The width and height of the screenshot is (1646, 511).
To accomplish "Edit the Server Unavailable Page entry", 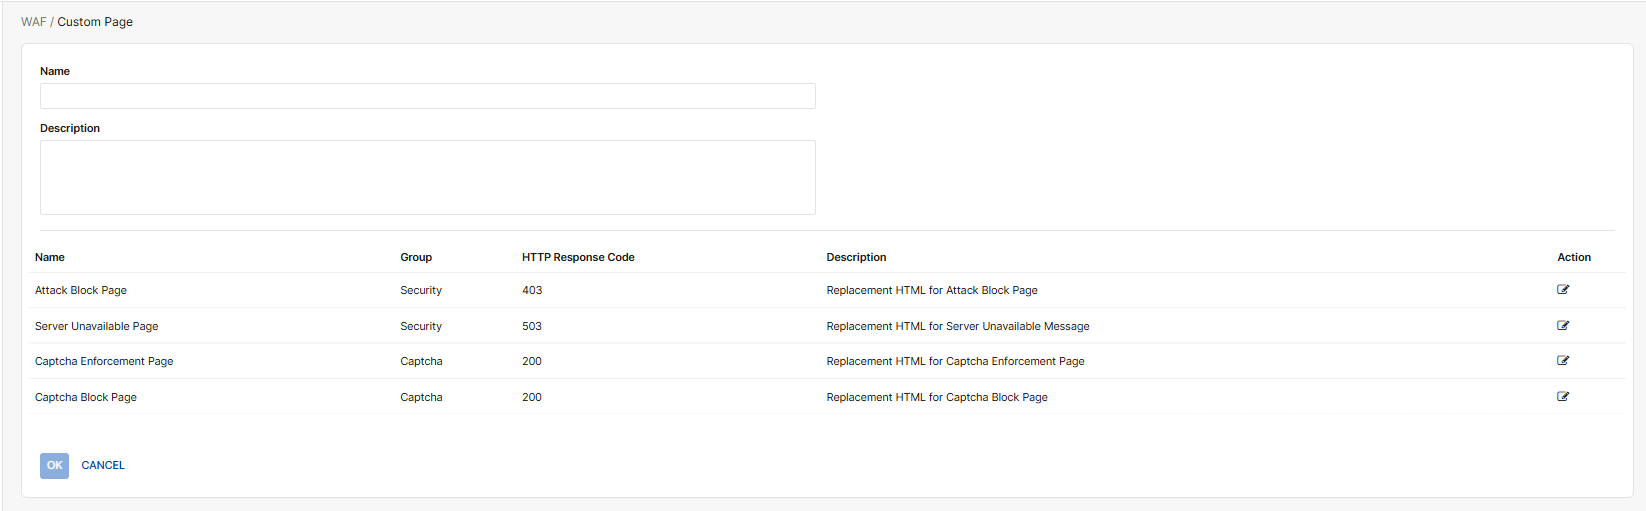I will [x=1563, y=326].
